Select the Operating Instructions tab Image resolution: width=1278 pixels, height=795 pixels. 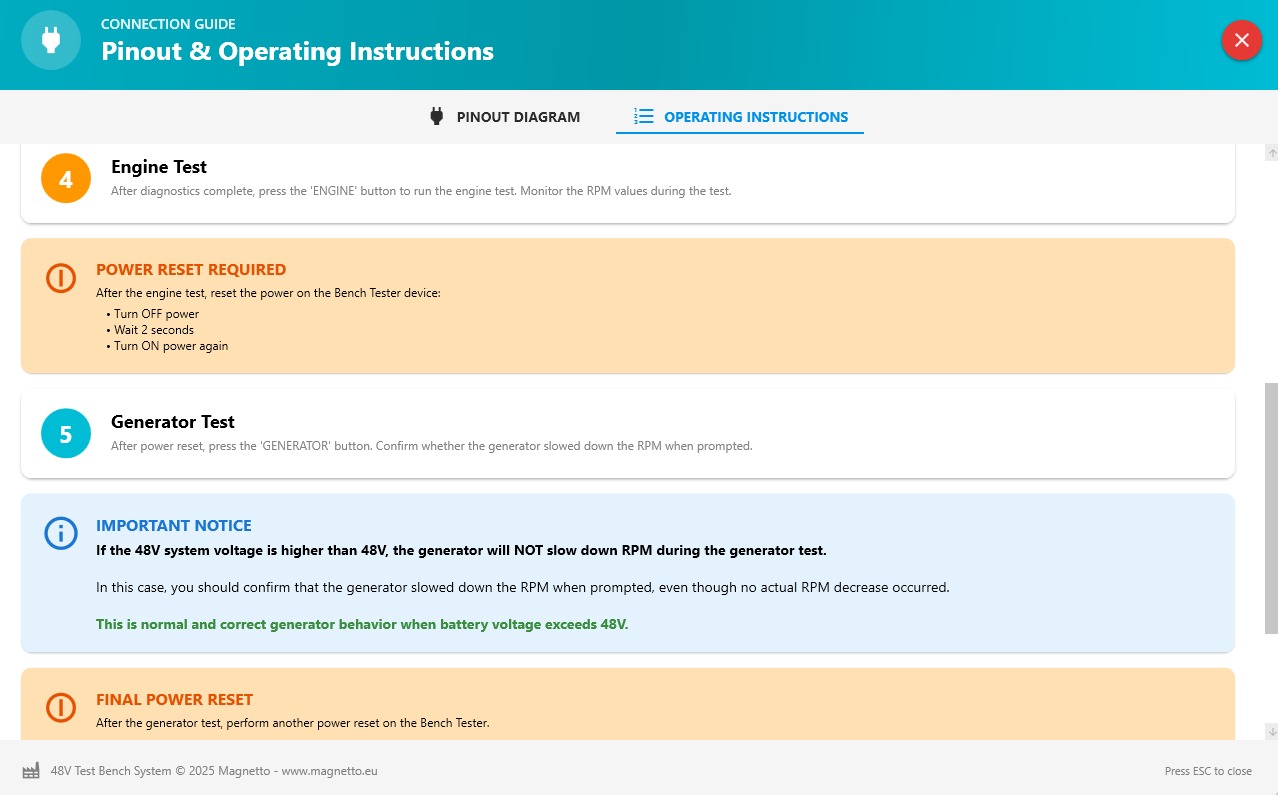(x=740, y=117)
